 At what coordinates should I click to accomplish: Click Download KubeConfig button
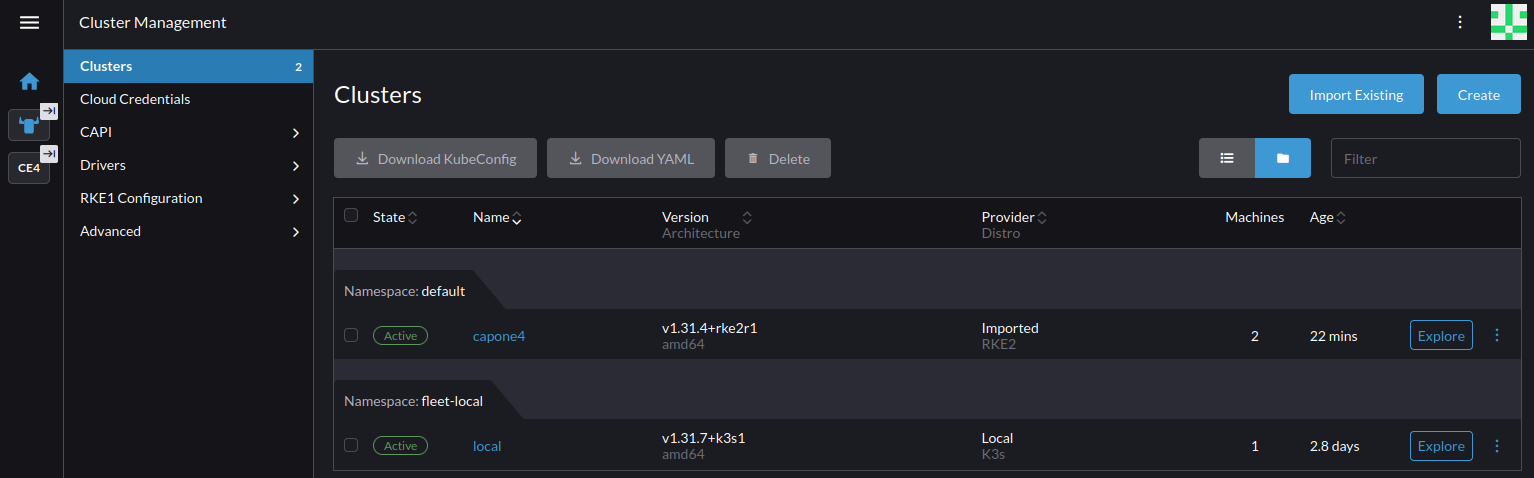point(435,158)
